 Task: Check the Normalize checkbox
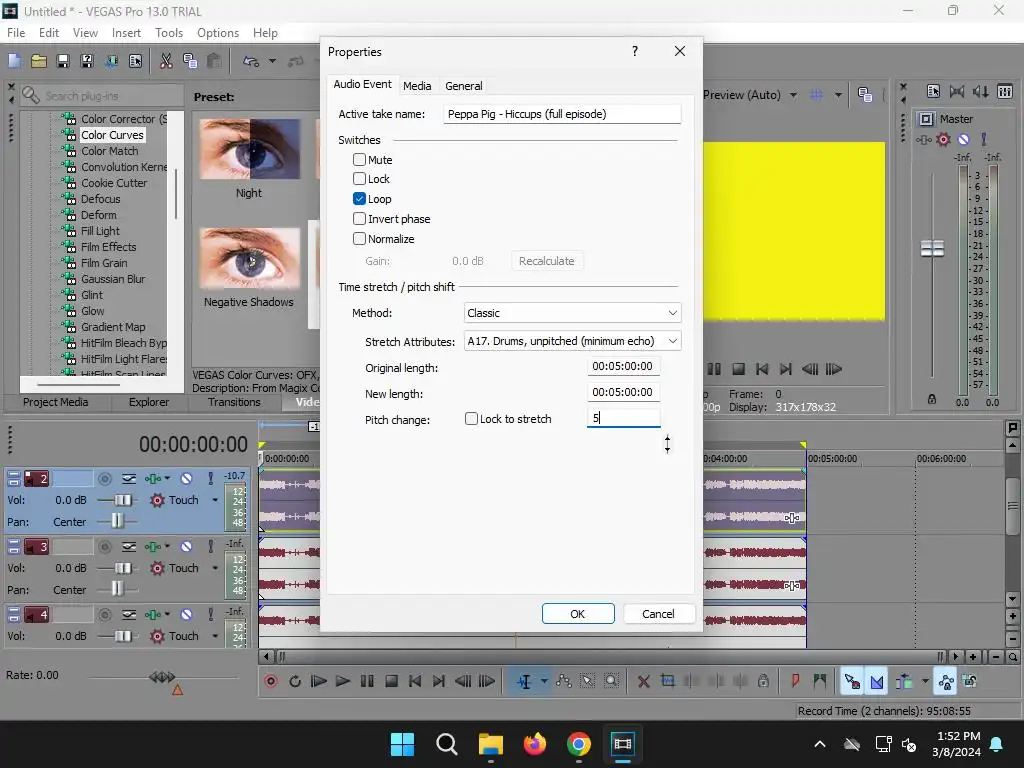click(359, 238)
